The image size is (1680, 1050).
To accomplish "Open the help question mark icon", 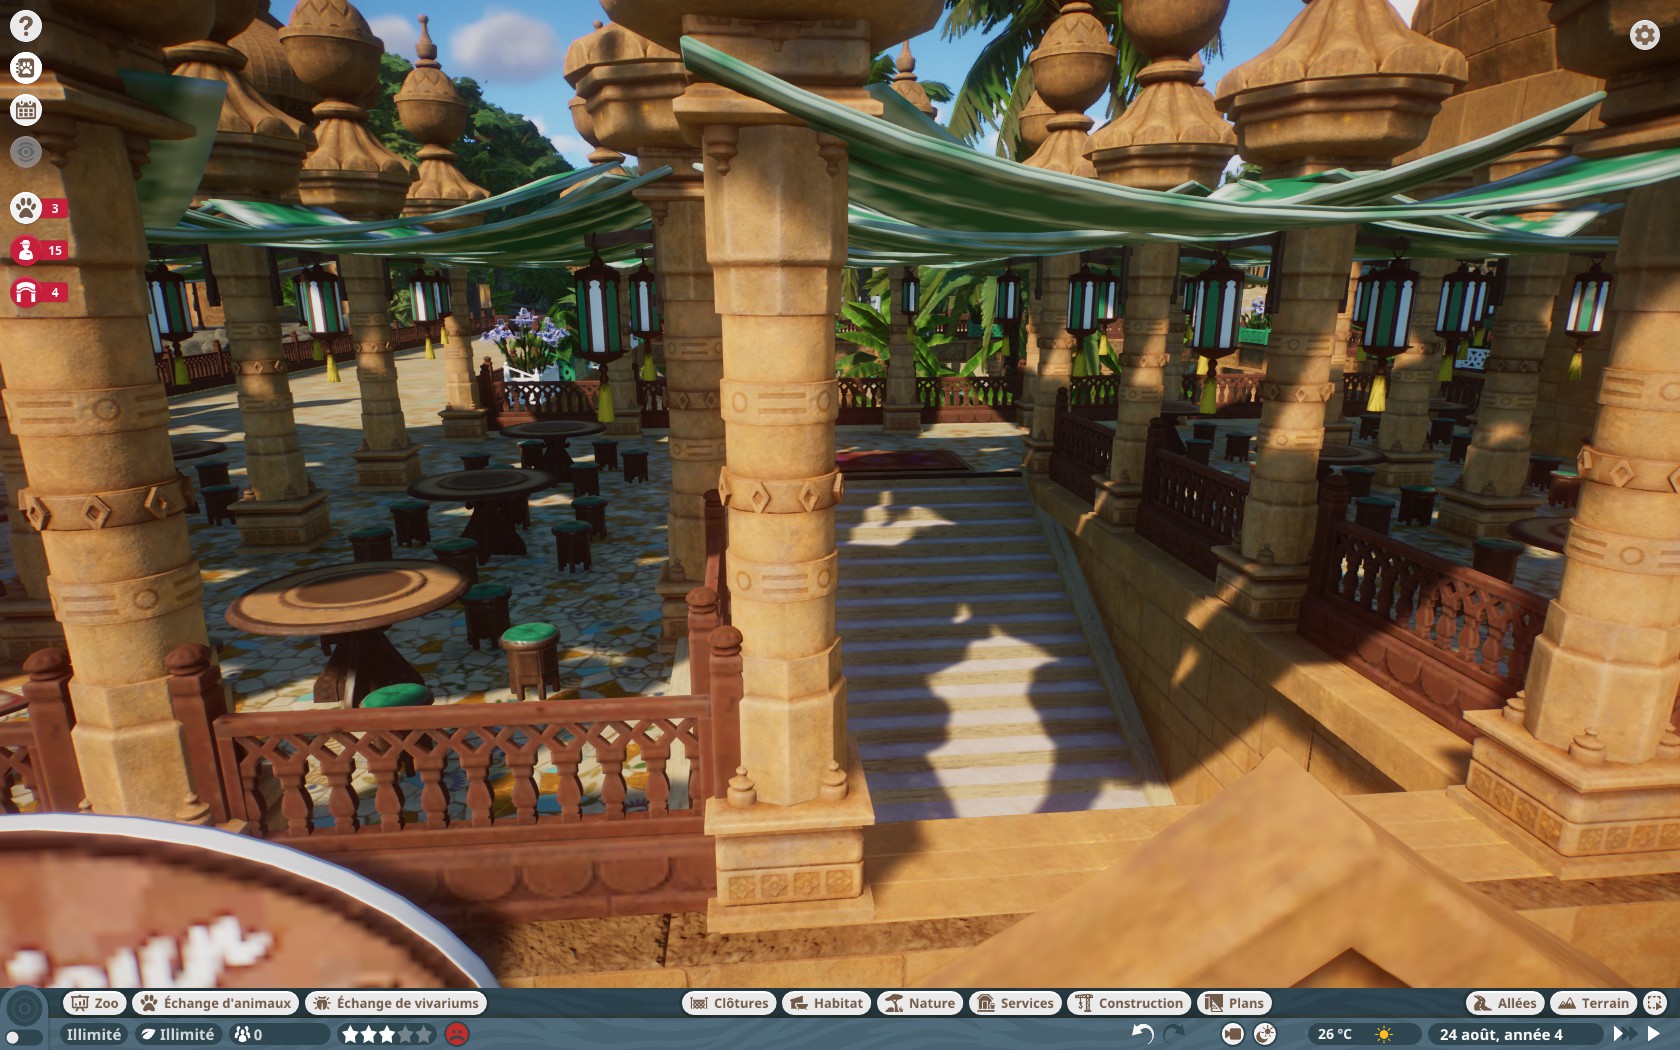I will coord(26,26).
